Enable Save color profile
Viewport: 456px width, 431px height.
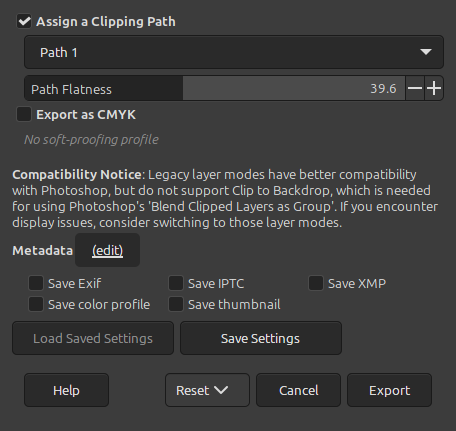tap(36, 304)
